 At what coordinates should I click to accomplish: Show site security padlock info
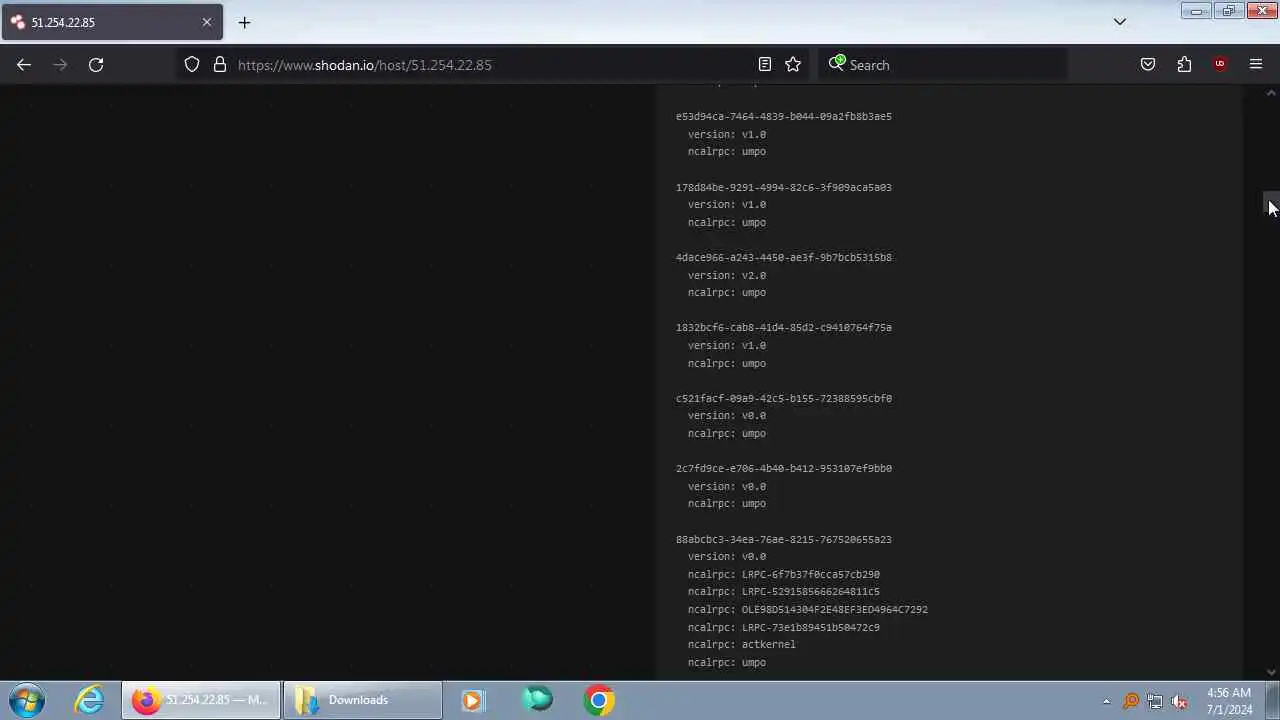pos(220,65)
